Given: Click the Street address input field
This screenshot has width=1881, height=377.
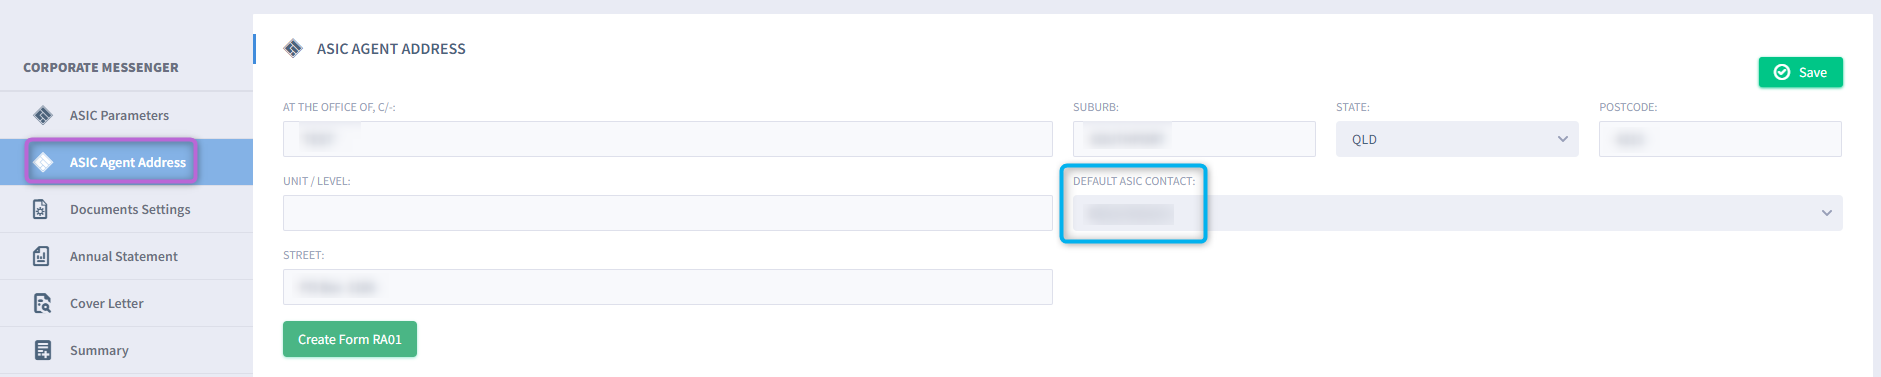Looking at the screenshot, I should tap(667, 287).
